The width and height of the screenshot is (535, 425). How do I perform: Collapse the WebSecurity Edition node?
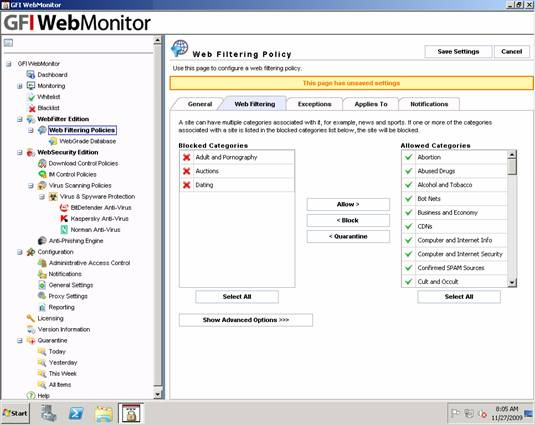point(20,152)
